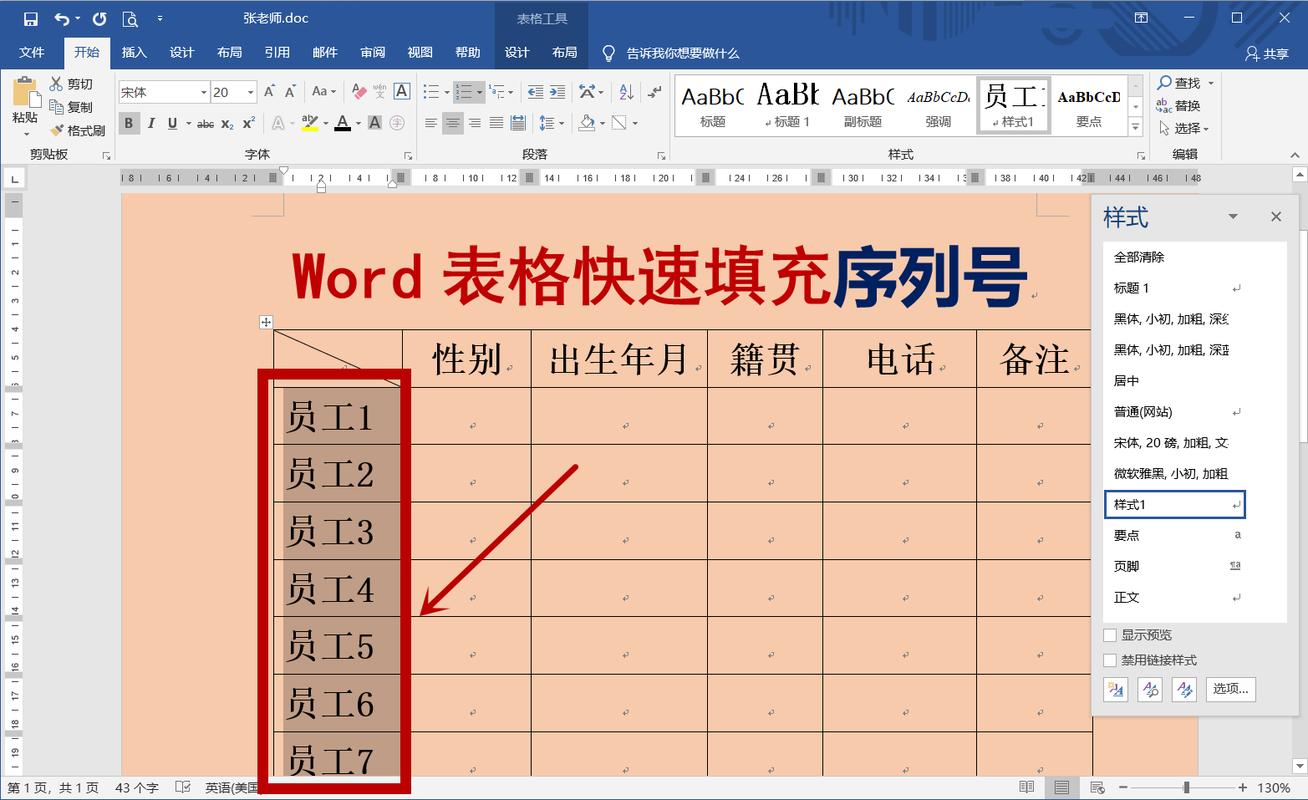Viewport: 1308px width, 800px height.
Task: Enable the 显示预览 checkbox
Action: (x=1110, y=635)
